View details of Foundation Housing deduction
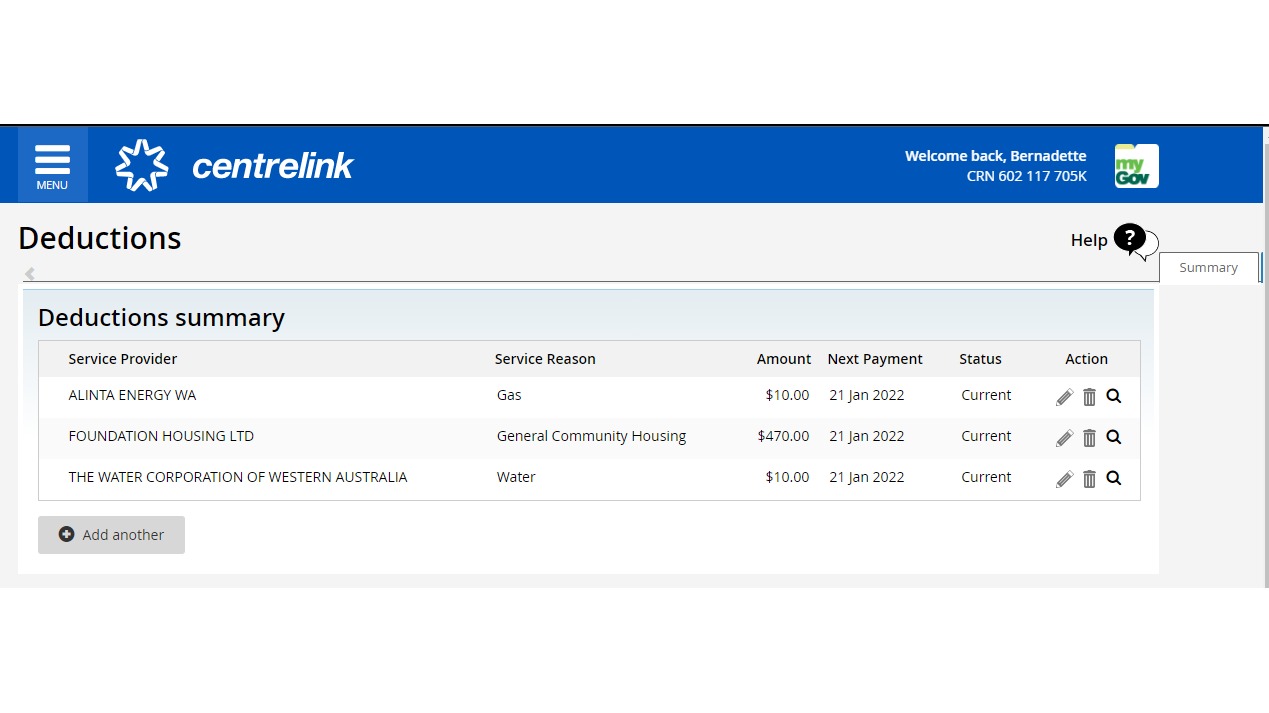Image resolution: width=1269 pixels, height=713 pixels. (x=1114, y=437)
